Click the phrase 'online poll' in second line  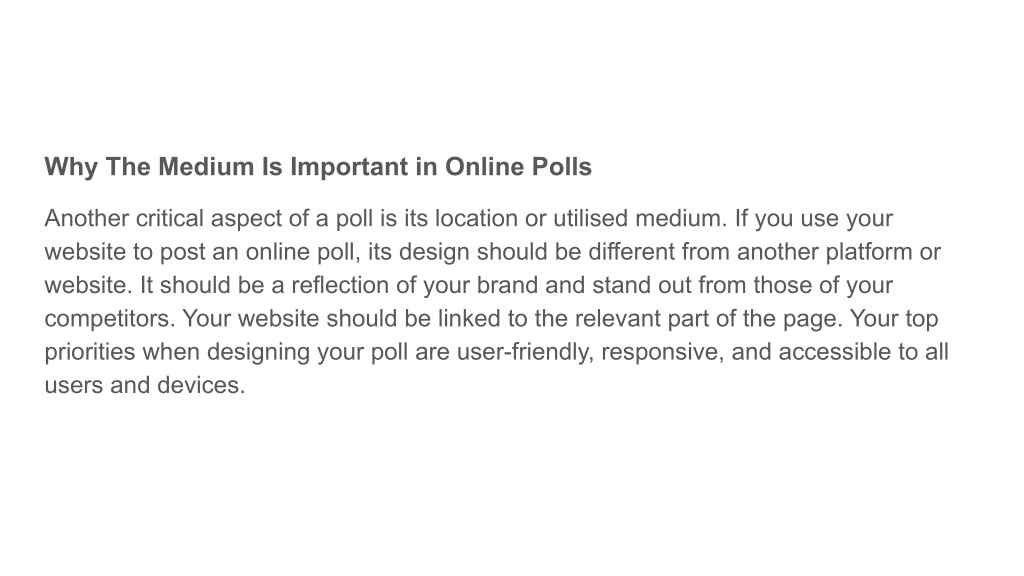[303, 253]
